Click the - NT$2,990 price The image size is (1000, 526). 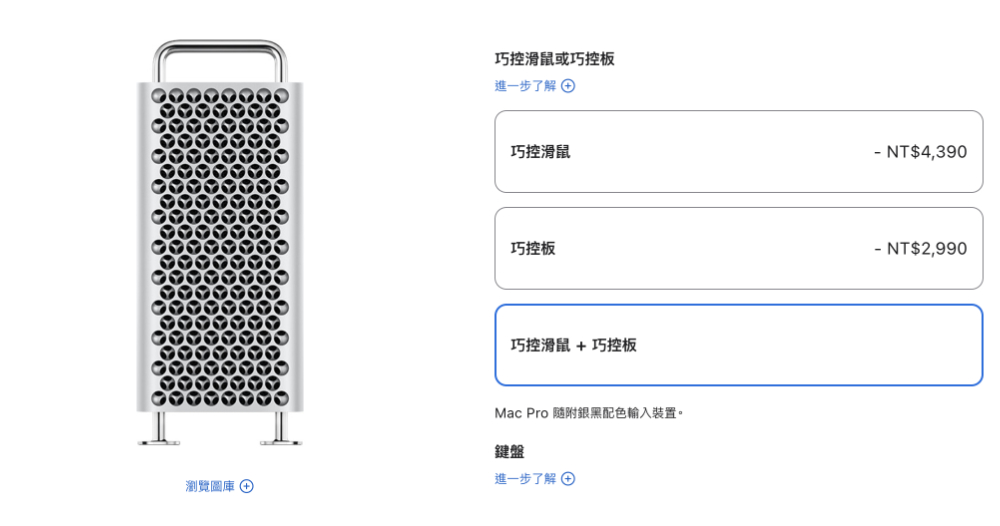click(920, 248)
